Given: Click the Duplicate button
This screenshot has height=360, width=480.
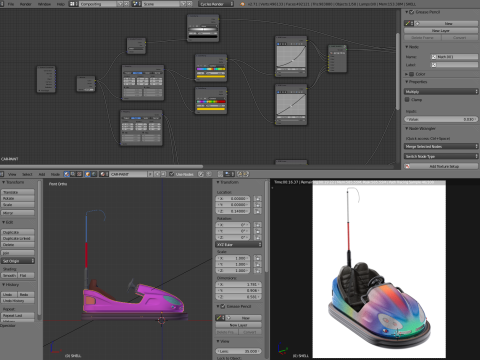Looking at the screenshot, I should click(18, 232).
